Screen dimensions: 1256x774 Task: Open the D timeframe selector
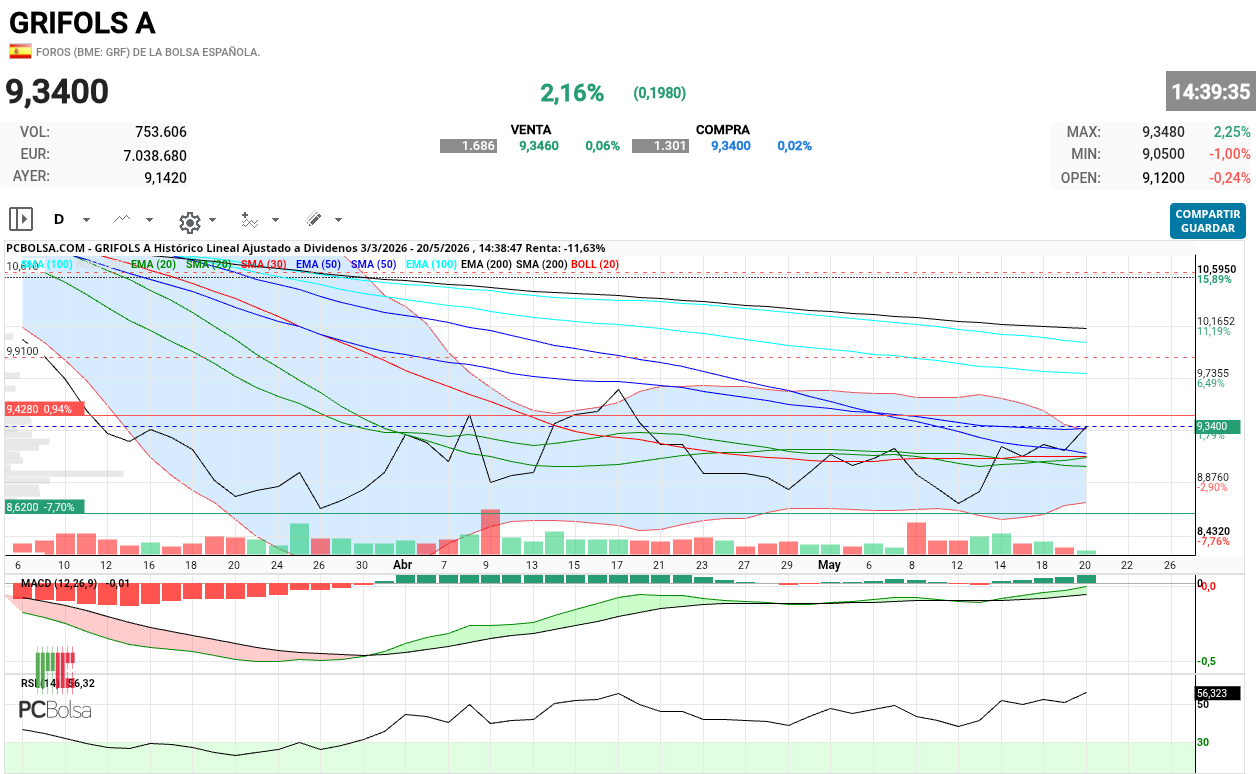tap(59, 219)
